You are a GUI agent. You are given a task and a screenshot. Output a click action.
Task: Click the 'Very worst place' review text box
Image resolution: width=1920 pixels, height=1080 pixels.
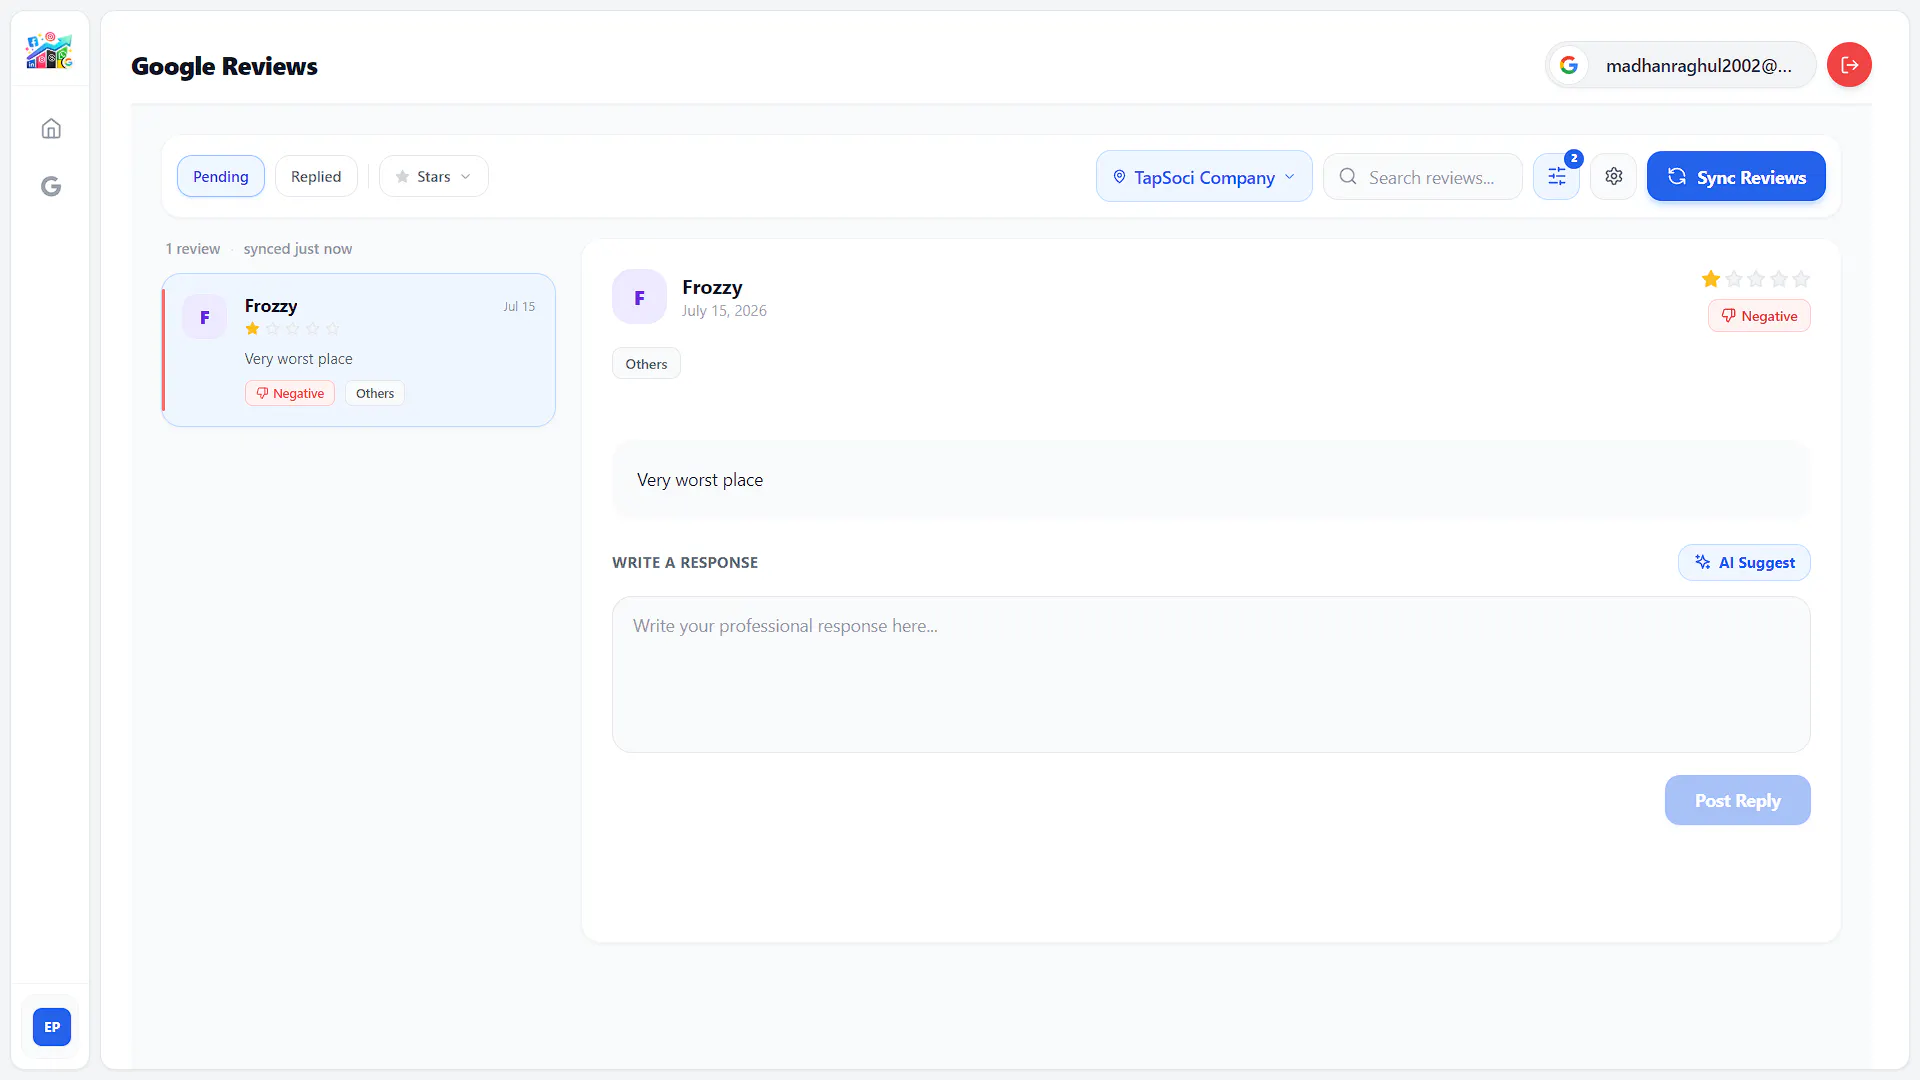1211,480
